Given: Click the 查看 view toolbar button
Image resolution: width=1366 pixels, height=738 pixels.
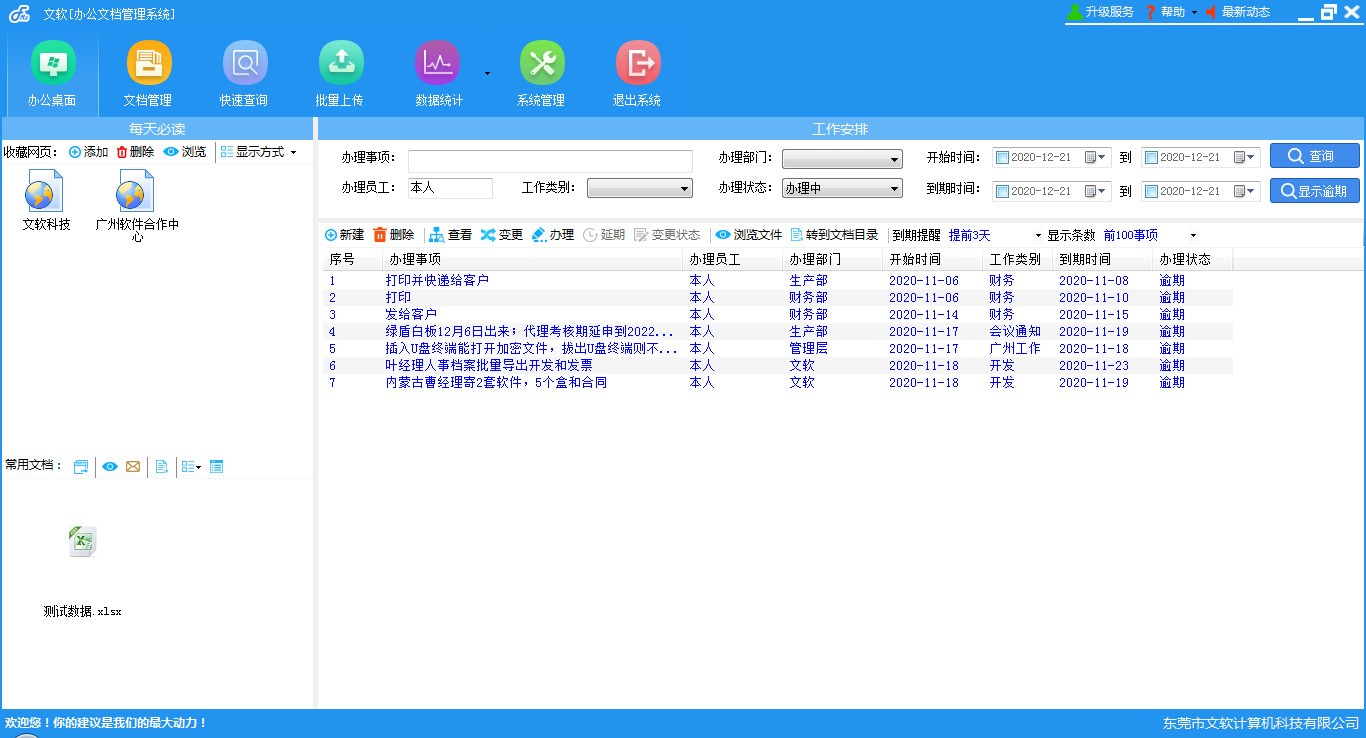Looking at the screenshot, I should click(450, 235).
